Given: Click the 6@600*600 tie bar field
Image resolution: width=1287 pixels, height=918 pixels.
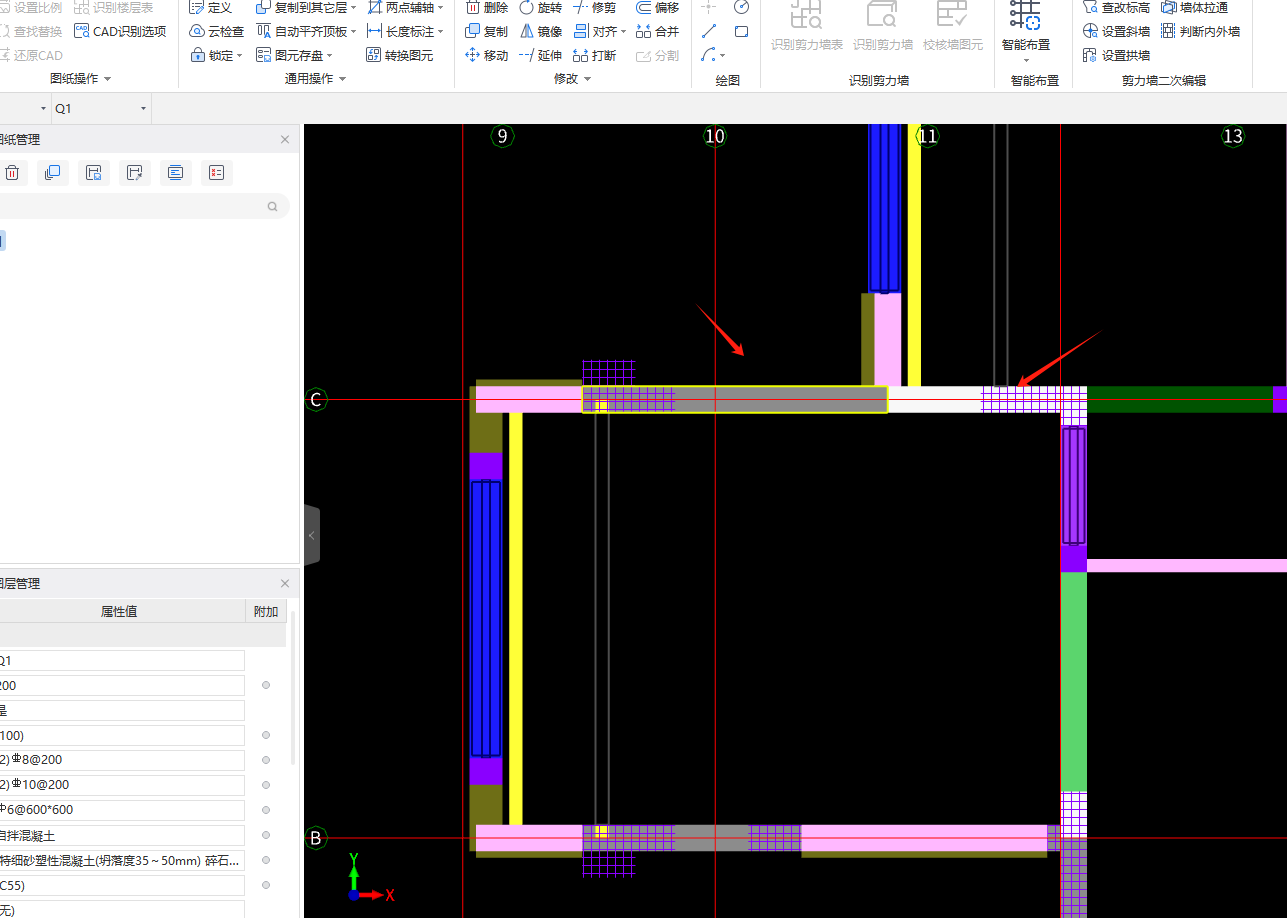Looking at the screenshot, I should coord(122,810).
